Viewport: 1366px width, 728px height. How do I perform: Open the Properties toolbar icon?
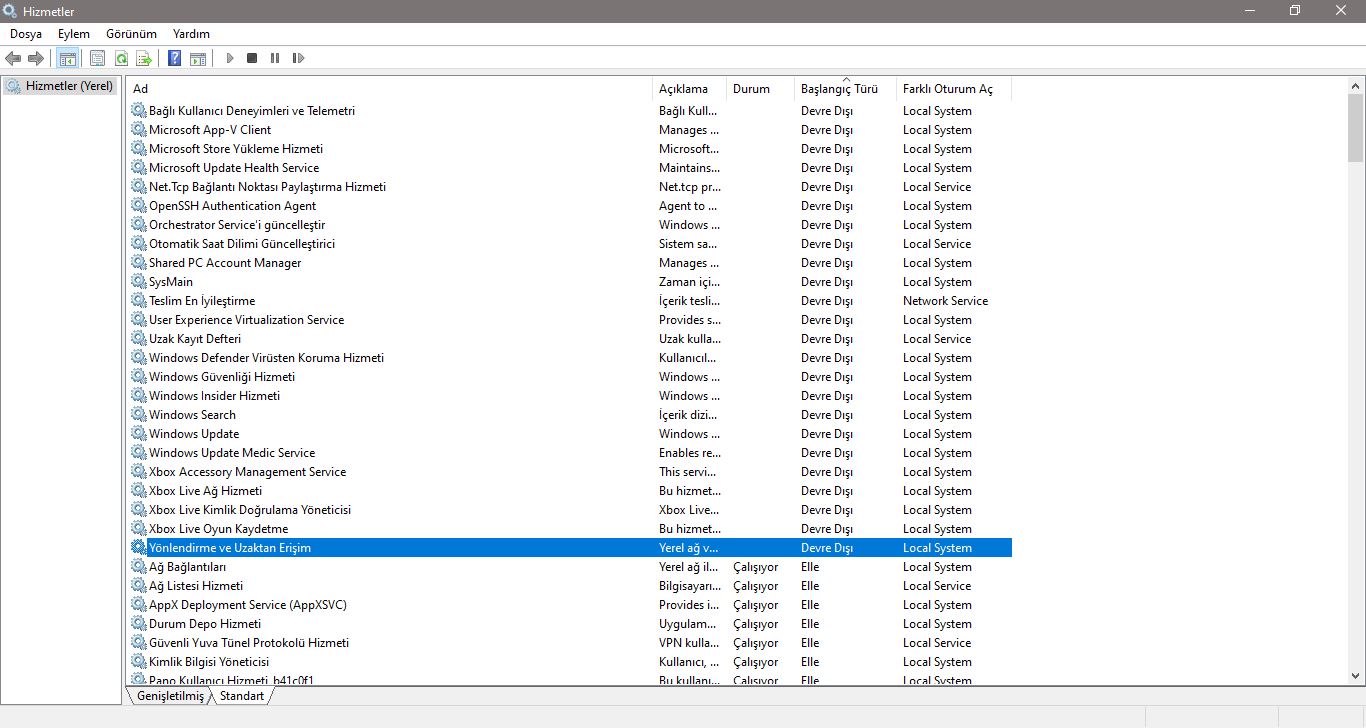pyautogui.click(x=97, y=58)
